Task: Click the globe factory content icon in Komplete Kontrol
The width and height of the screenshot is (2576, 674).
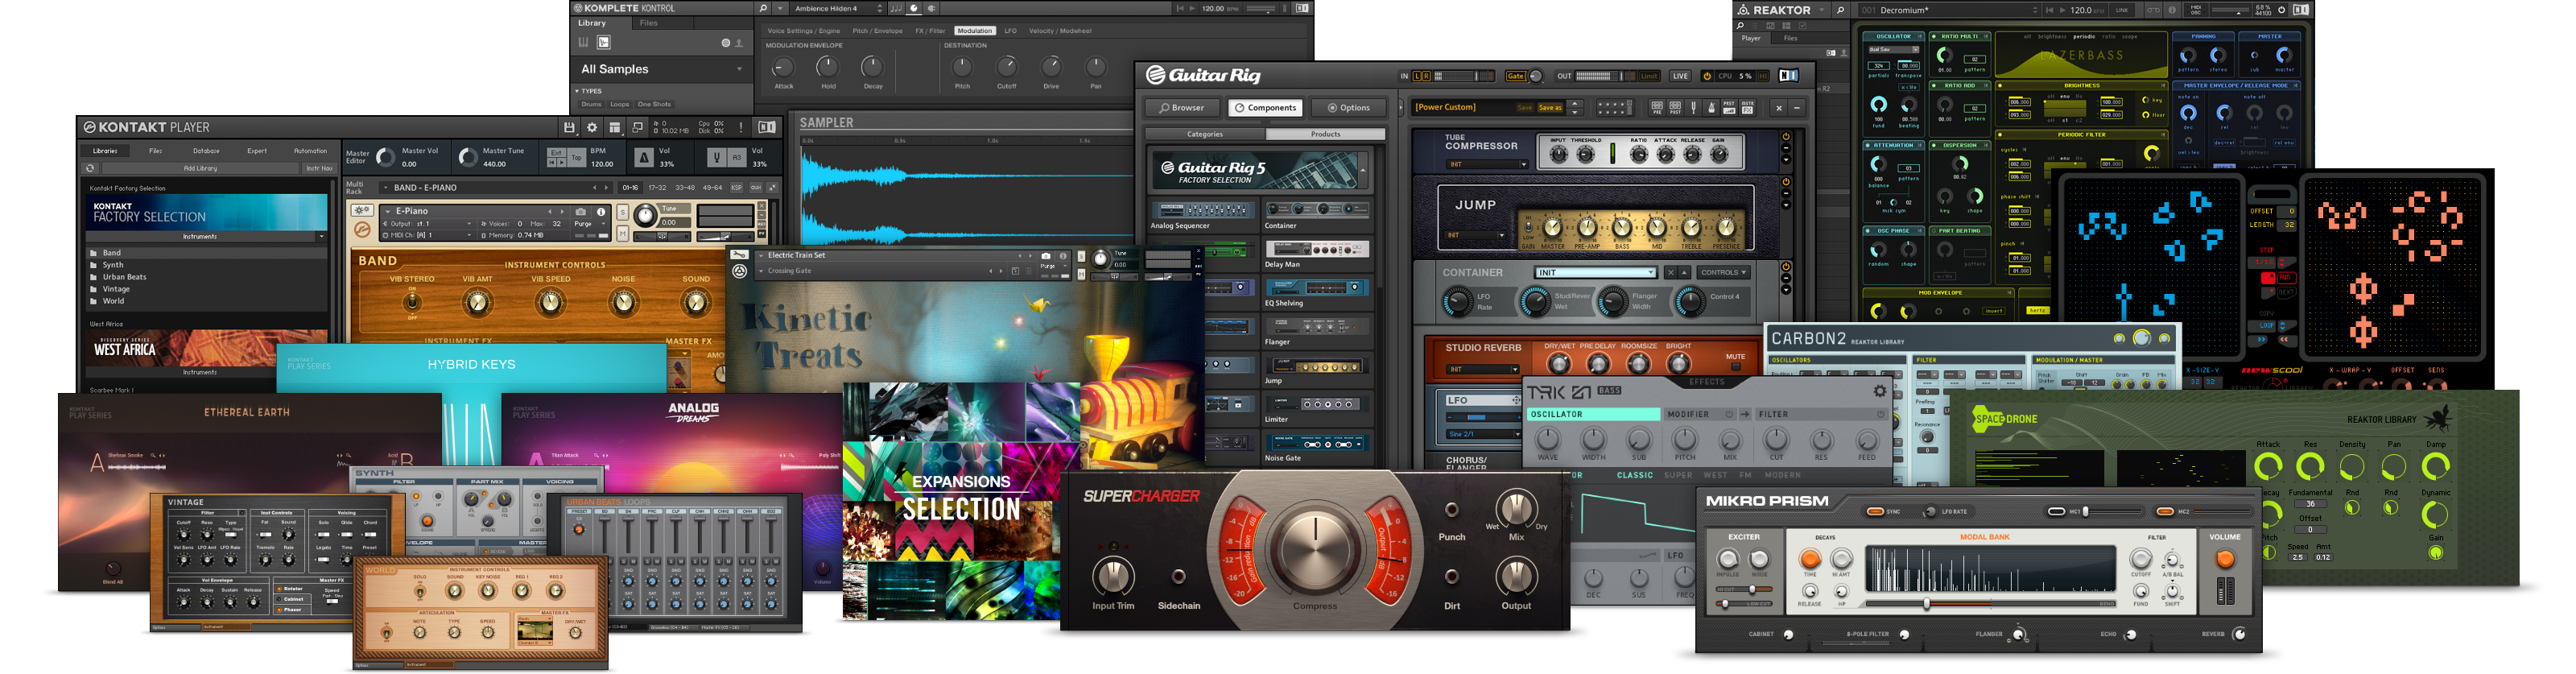Action: point(726,43)
